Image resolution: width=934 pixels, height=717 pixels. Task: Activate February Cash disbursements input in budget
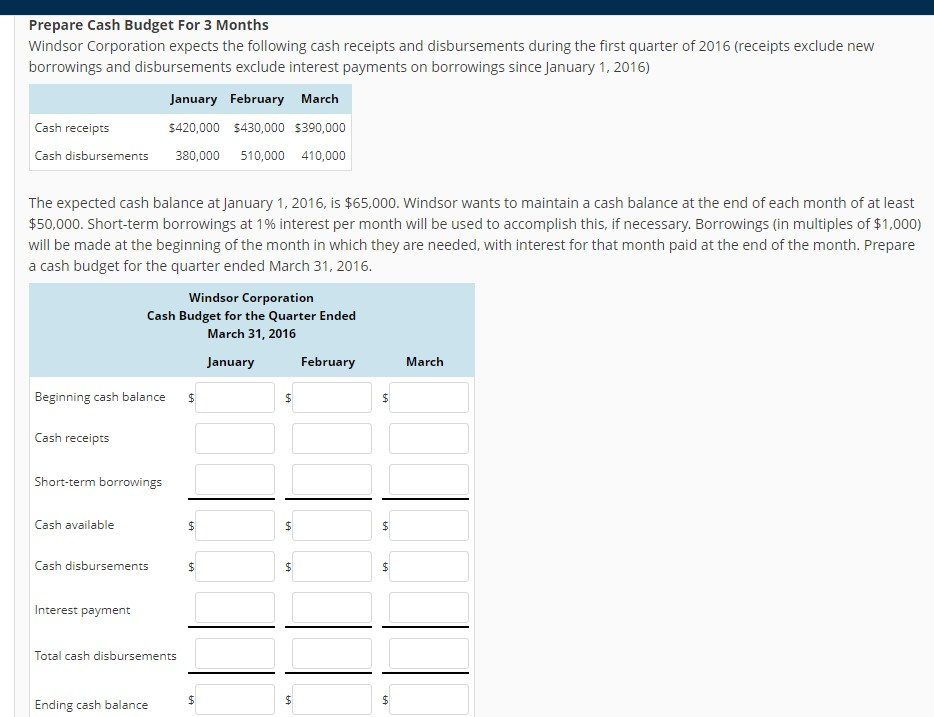point(332,566)
